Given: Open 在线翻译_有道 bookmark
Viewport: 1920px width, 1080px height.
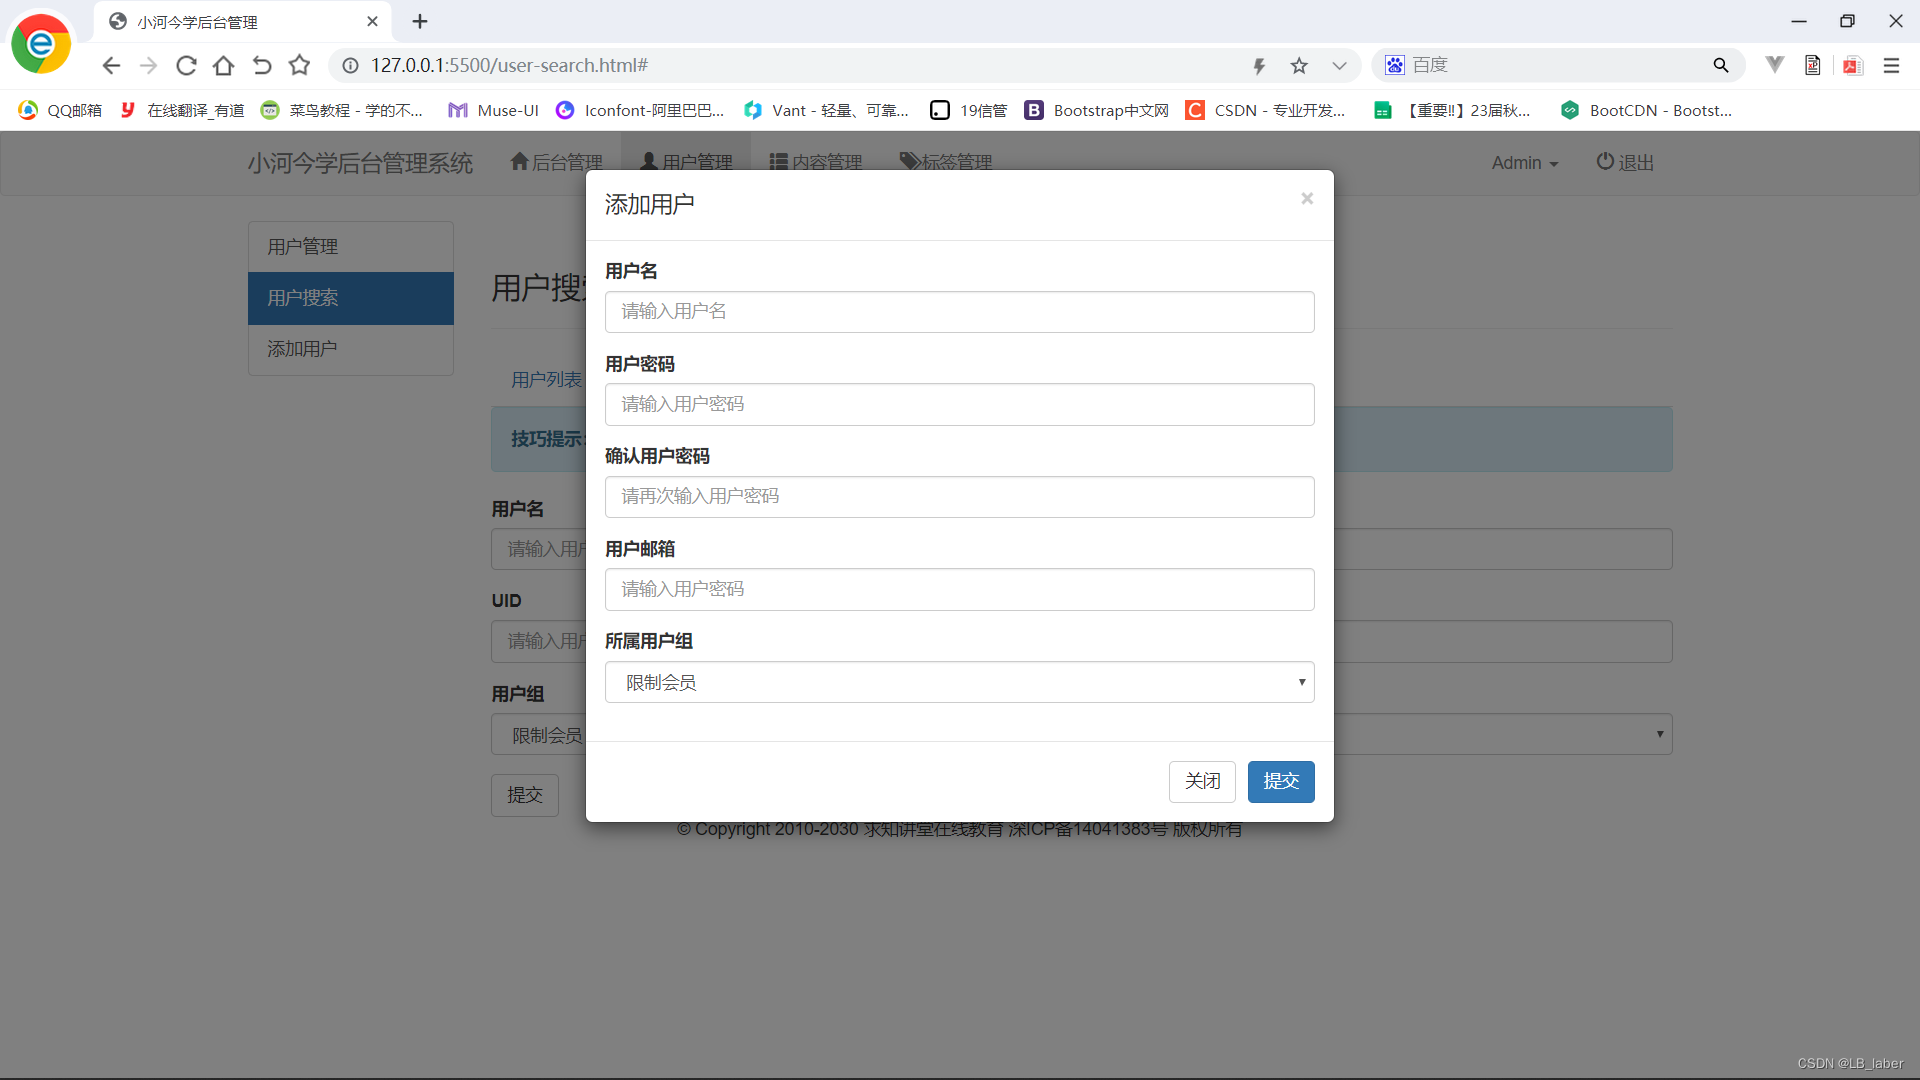Looking at the screenshot, I should [x=181, y=110].
